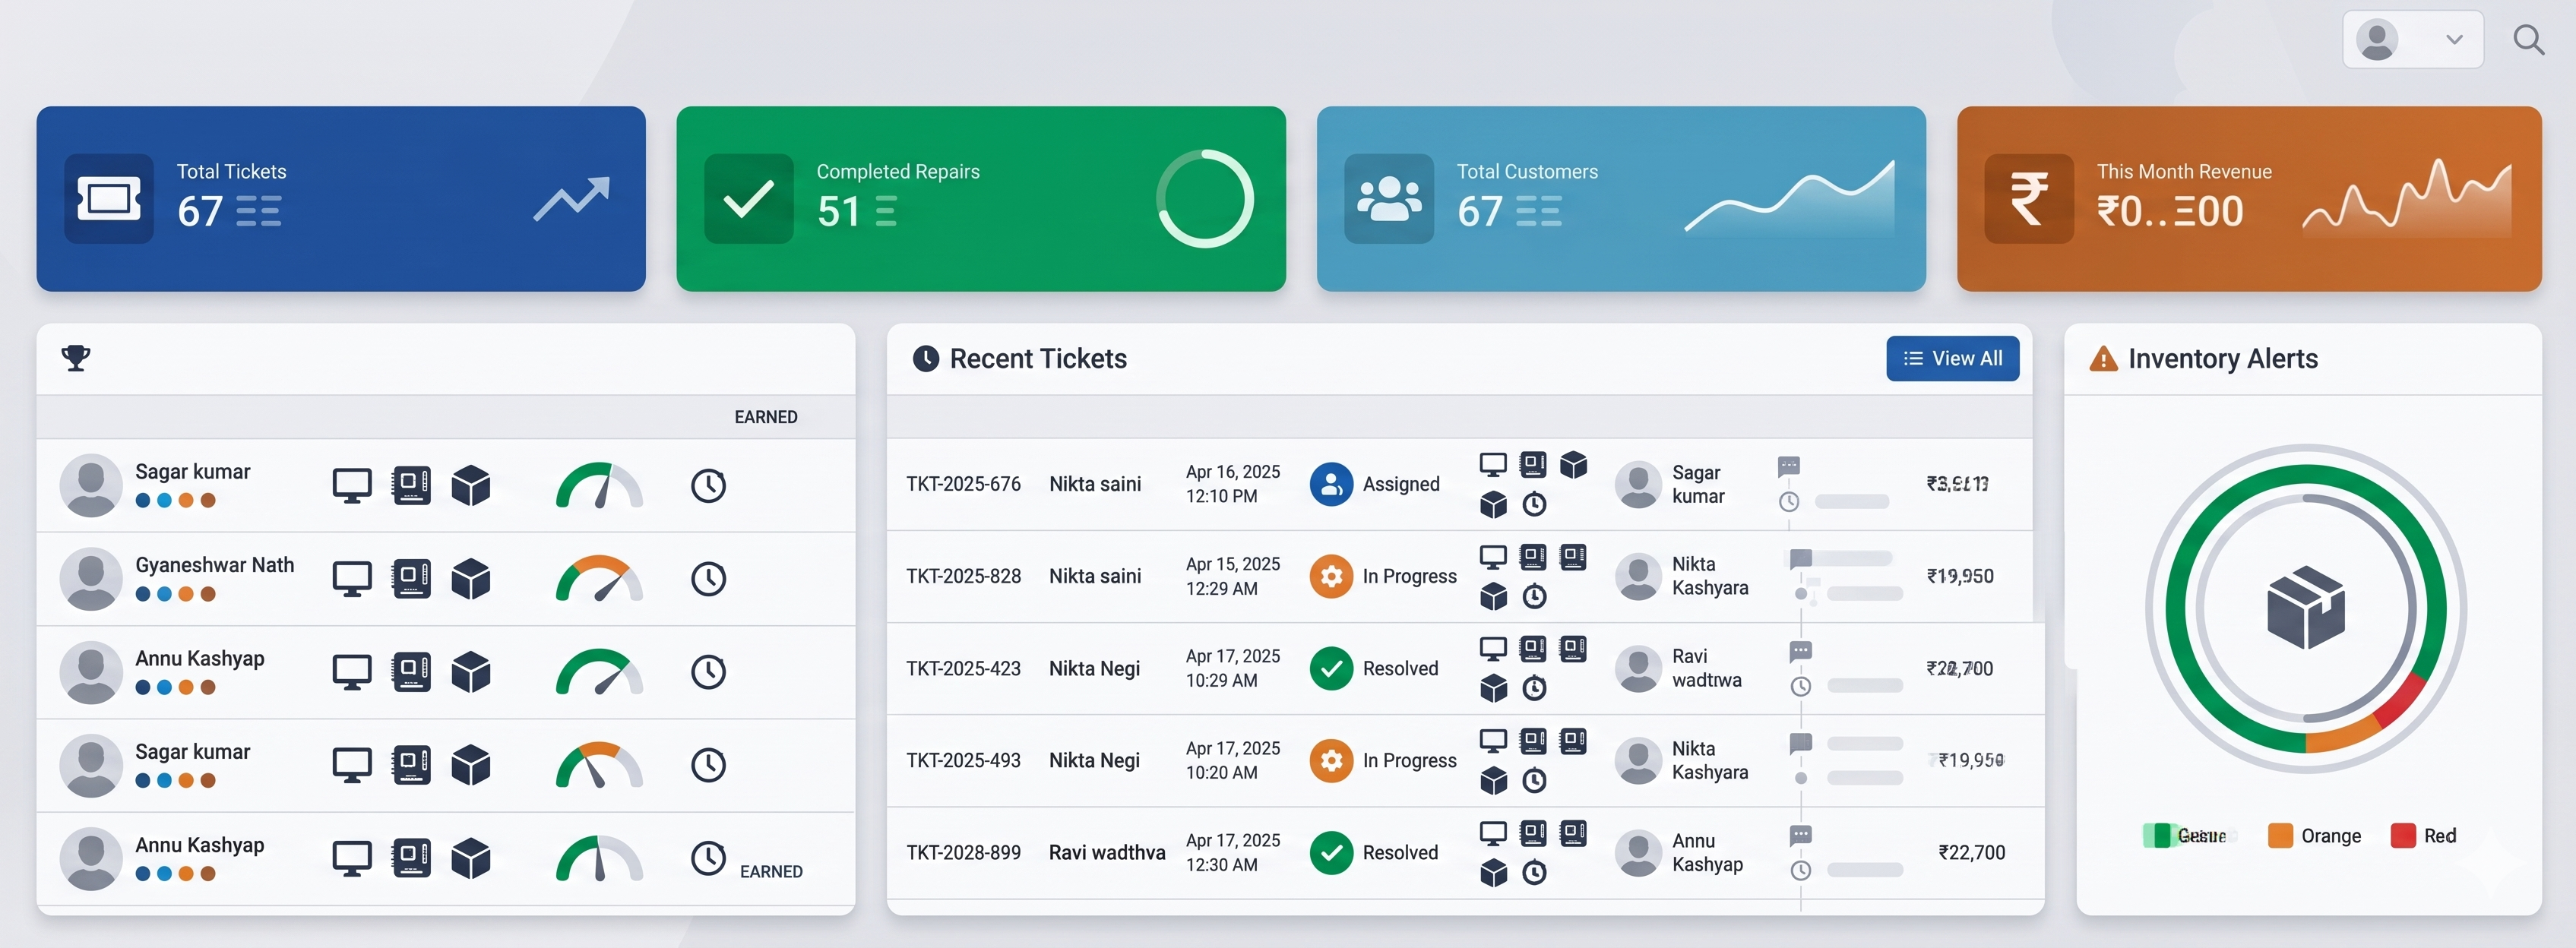Click amount ₹22,700 in last ticket row
This screenshot has height=948, width=2576.
1971,852
